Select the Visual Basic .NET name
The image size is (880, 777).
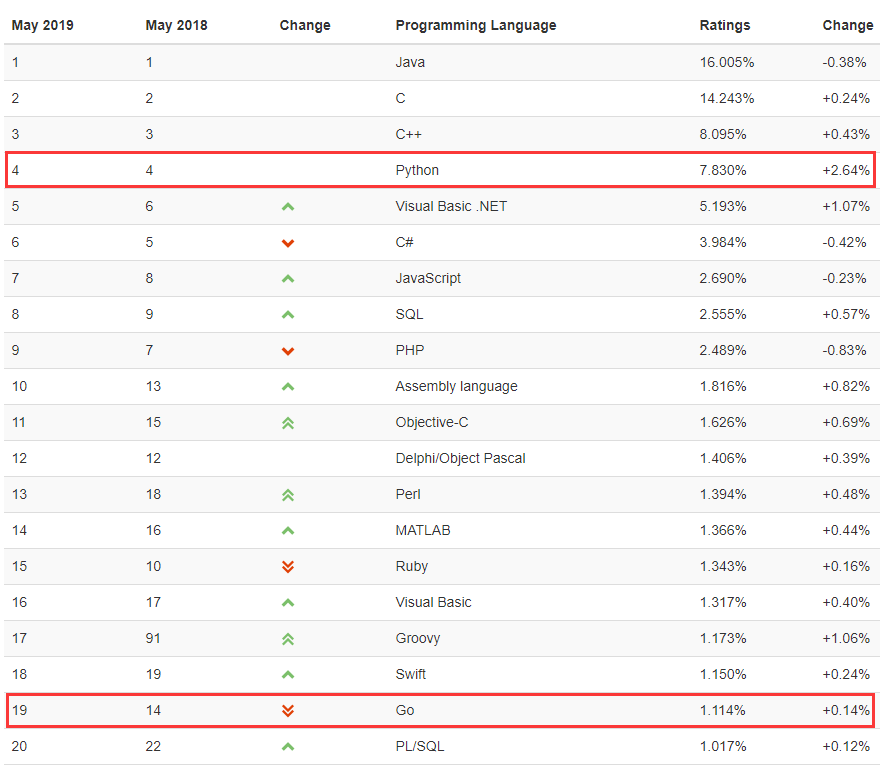click(451, 207)
